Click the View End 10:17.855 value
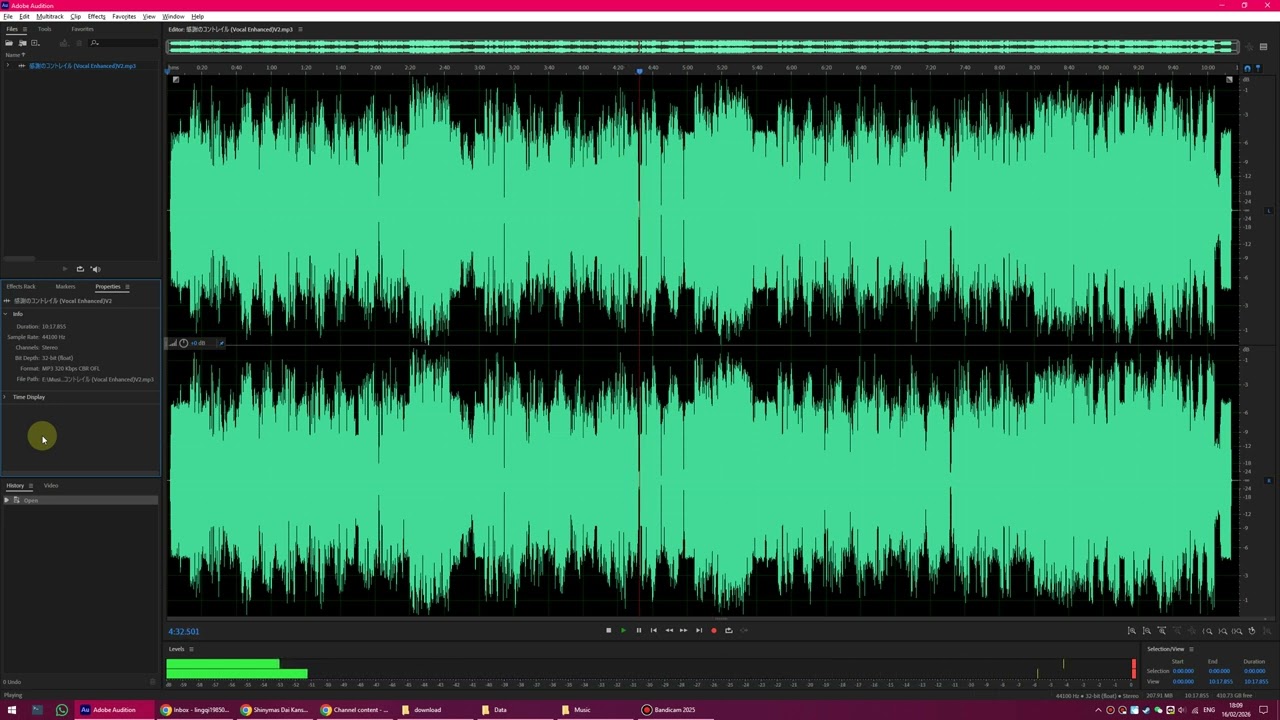This screenshot has height=720, width=1280. 1220,682
